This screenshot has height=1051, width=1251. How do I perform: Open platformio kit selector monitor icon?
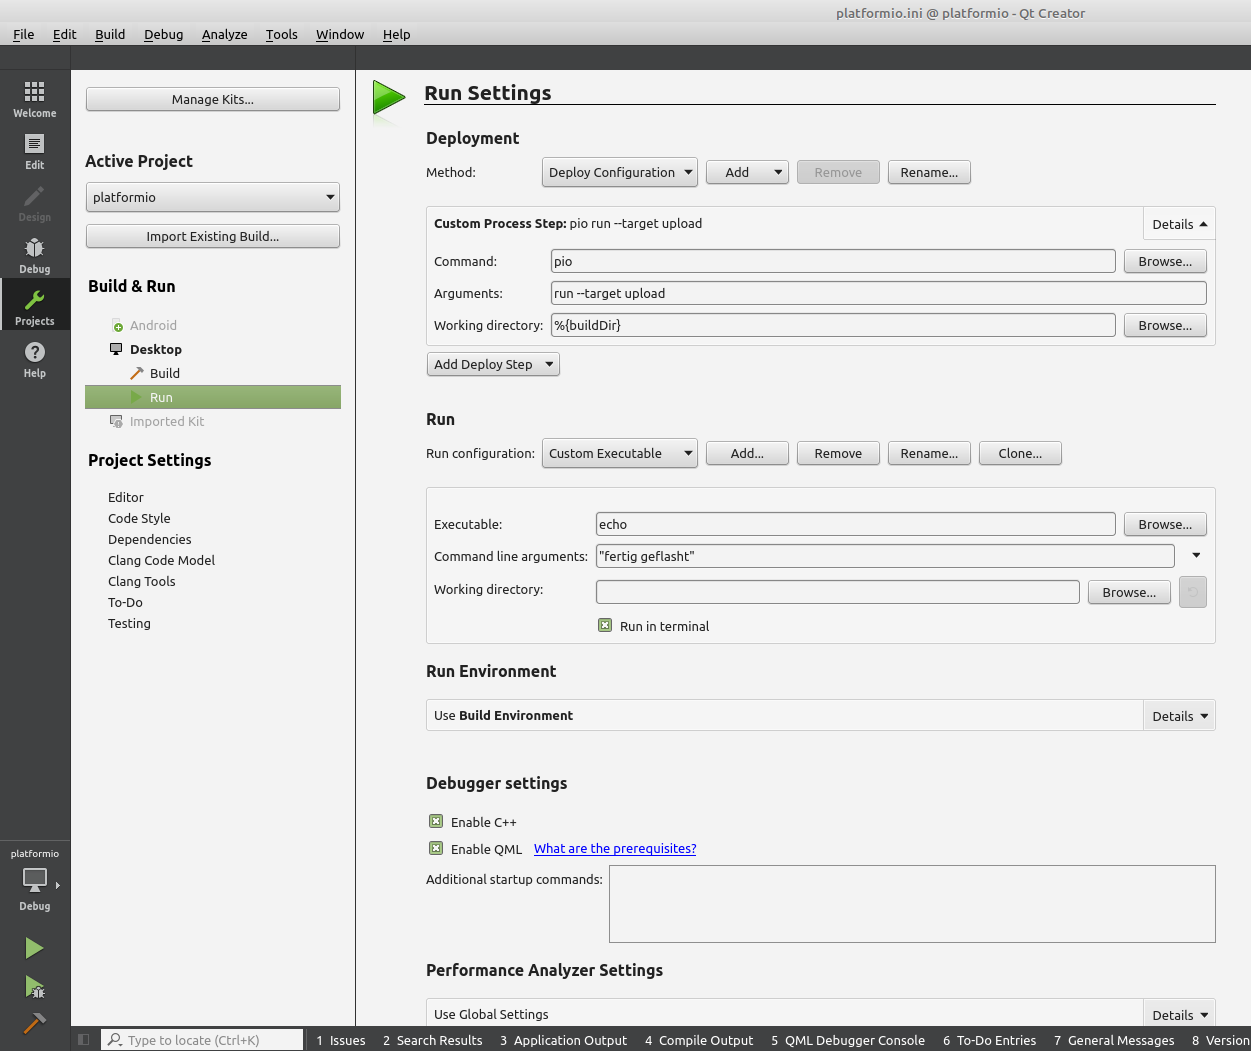35,880
